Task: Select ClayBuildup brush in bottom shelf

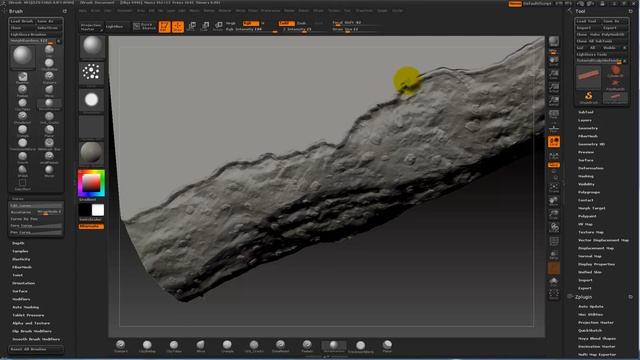Action: click(x=147, y=346)
